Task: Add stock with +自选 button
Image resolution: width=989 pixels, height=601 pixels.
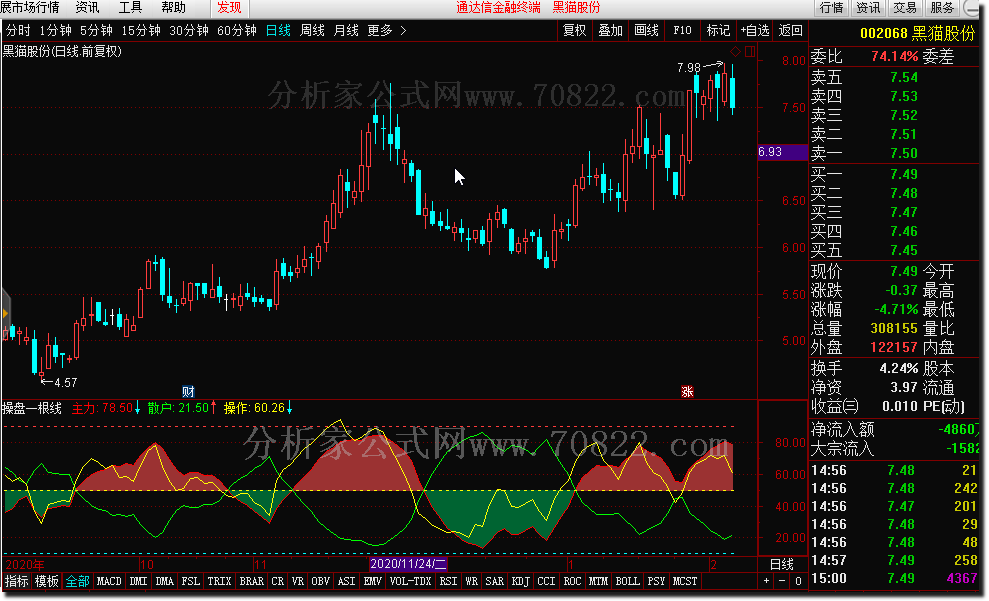Action: (755, 30)
